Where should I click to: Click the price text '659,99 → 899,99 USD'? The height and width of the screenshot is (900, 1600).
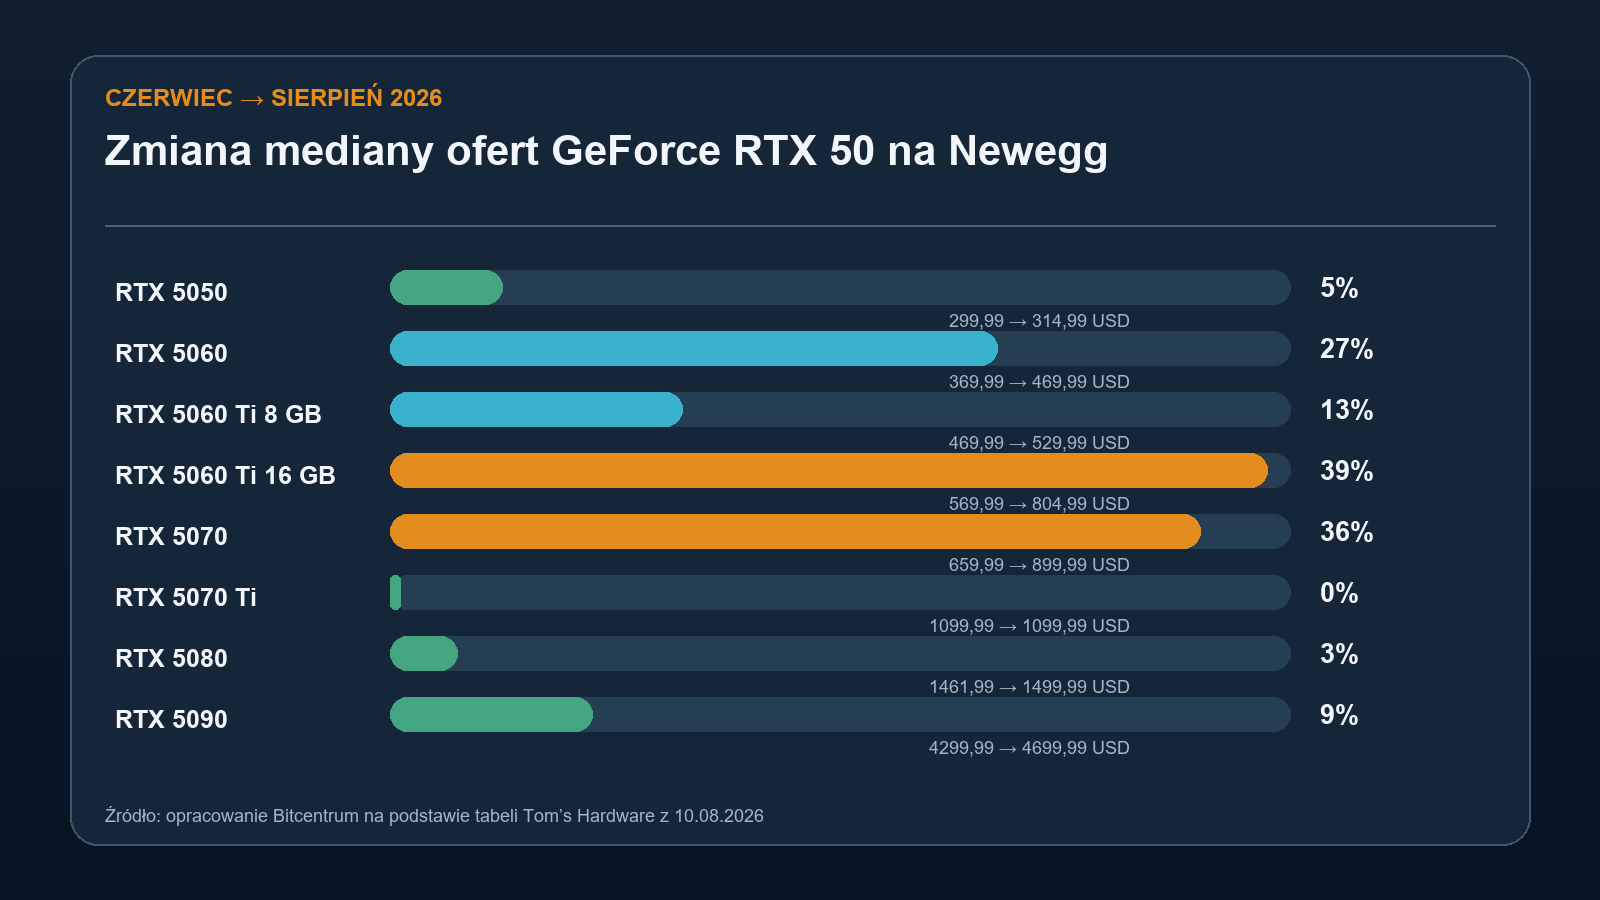point(1039,565)
